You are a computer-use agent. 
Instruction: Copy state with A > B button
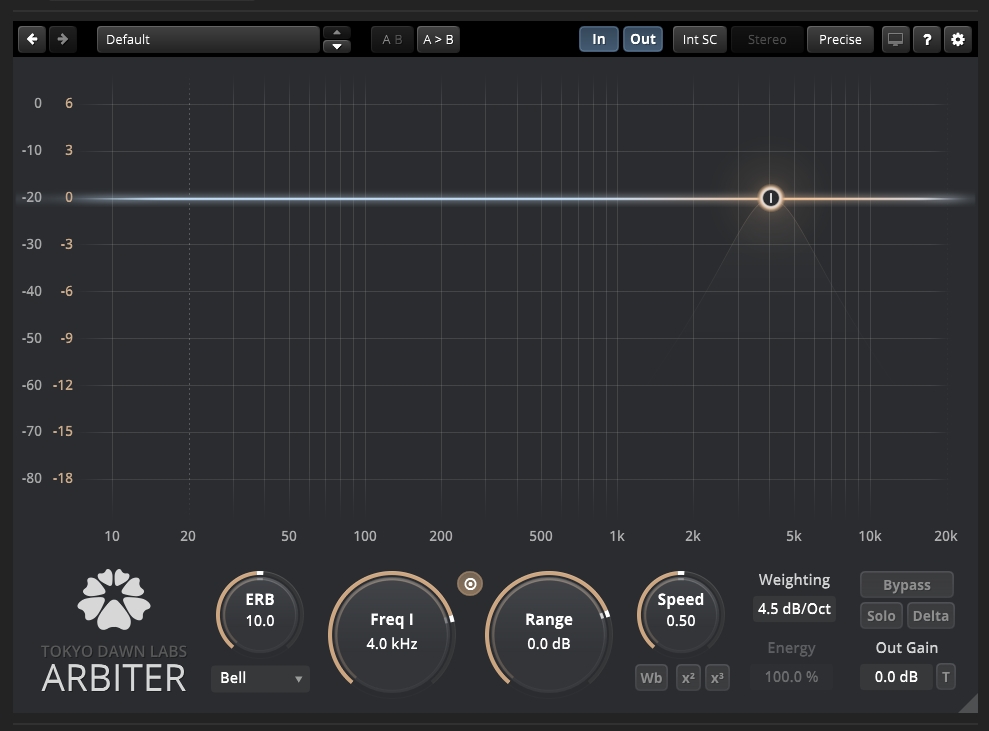tap(438, 39)
